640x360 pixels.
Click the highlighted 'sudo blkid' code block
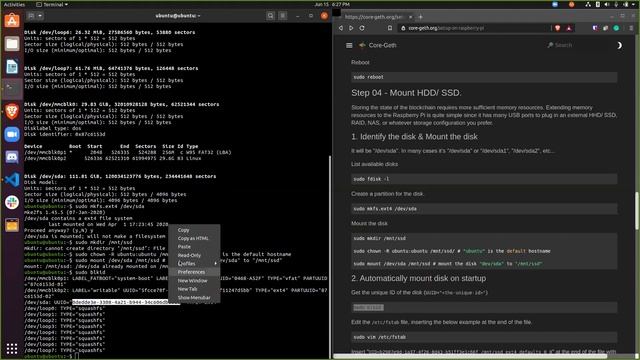point(484,307)
